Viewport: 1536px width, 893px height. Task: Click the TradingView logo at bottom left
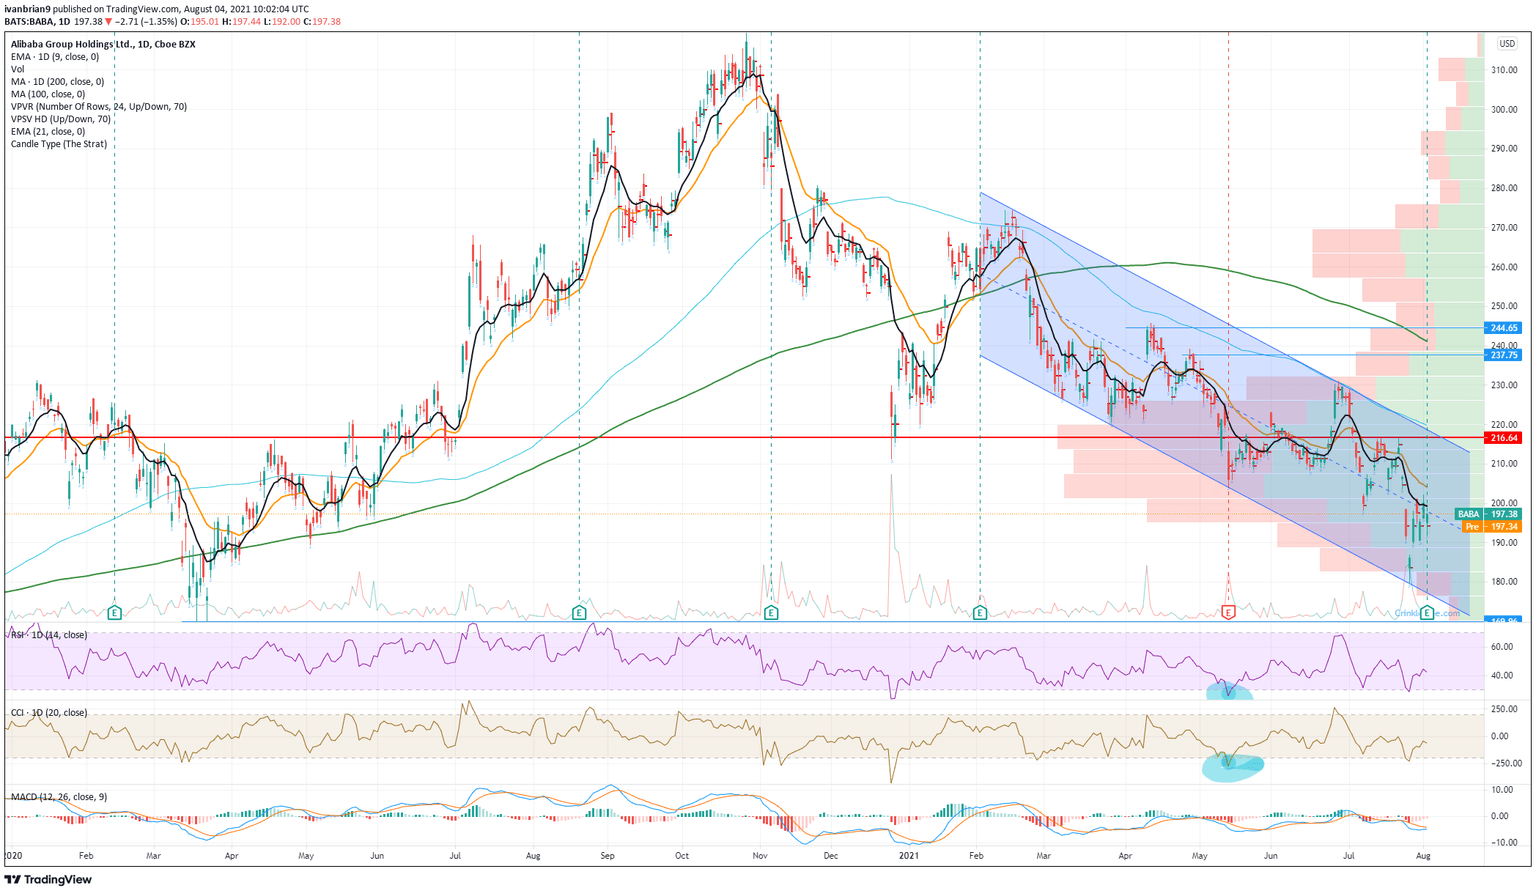(x=48, y=880)
